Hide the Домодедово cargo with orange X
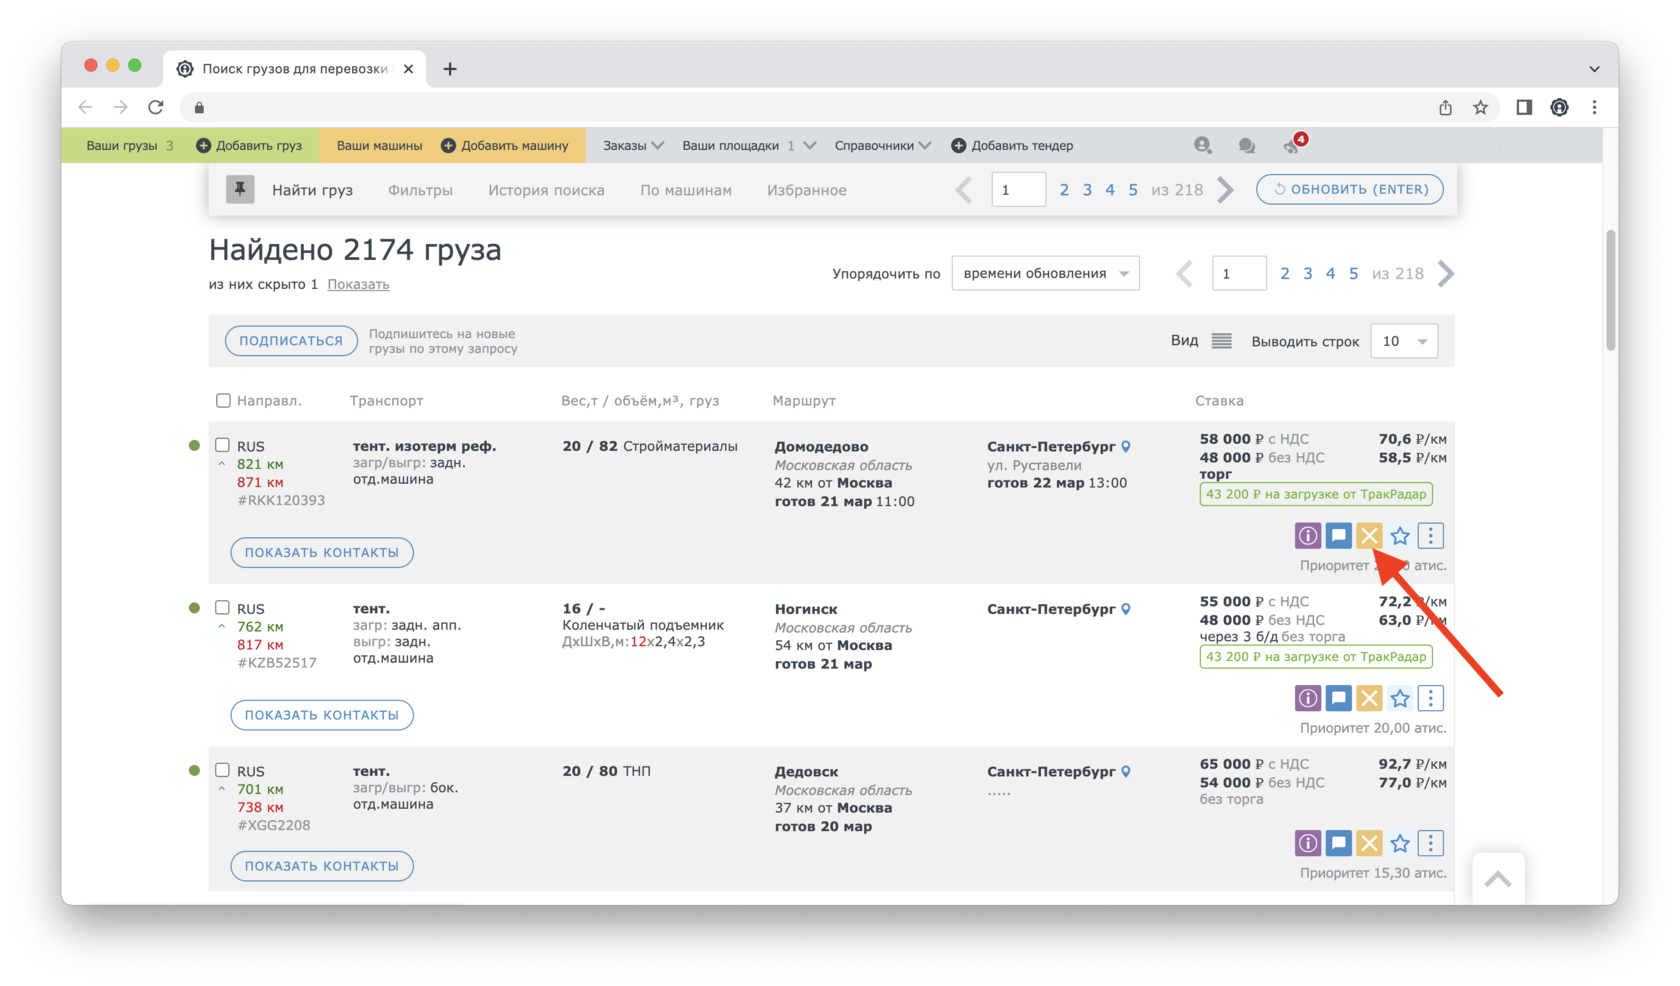Viewport: 1680px width, 986px height. pyautogui.click(x=1369, y=536)
